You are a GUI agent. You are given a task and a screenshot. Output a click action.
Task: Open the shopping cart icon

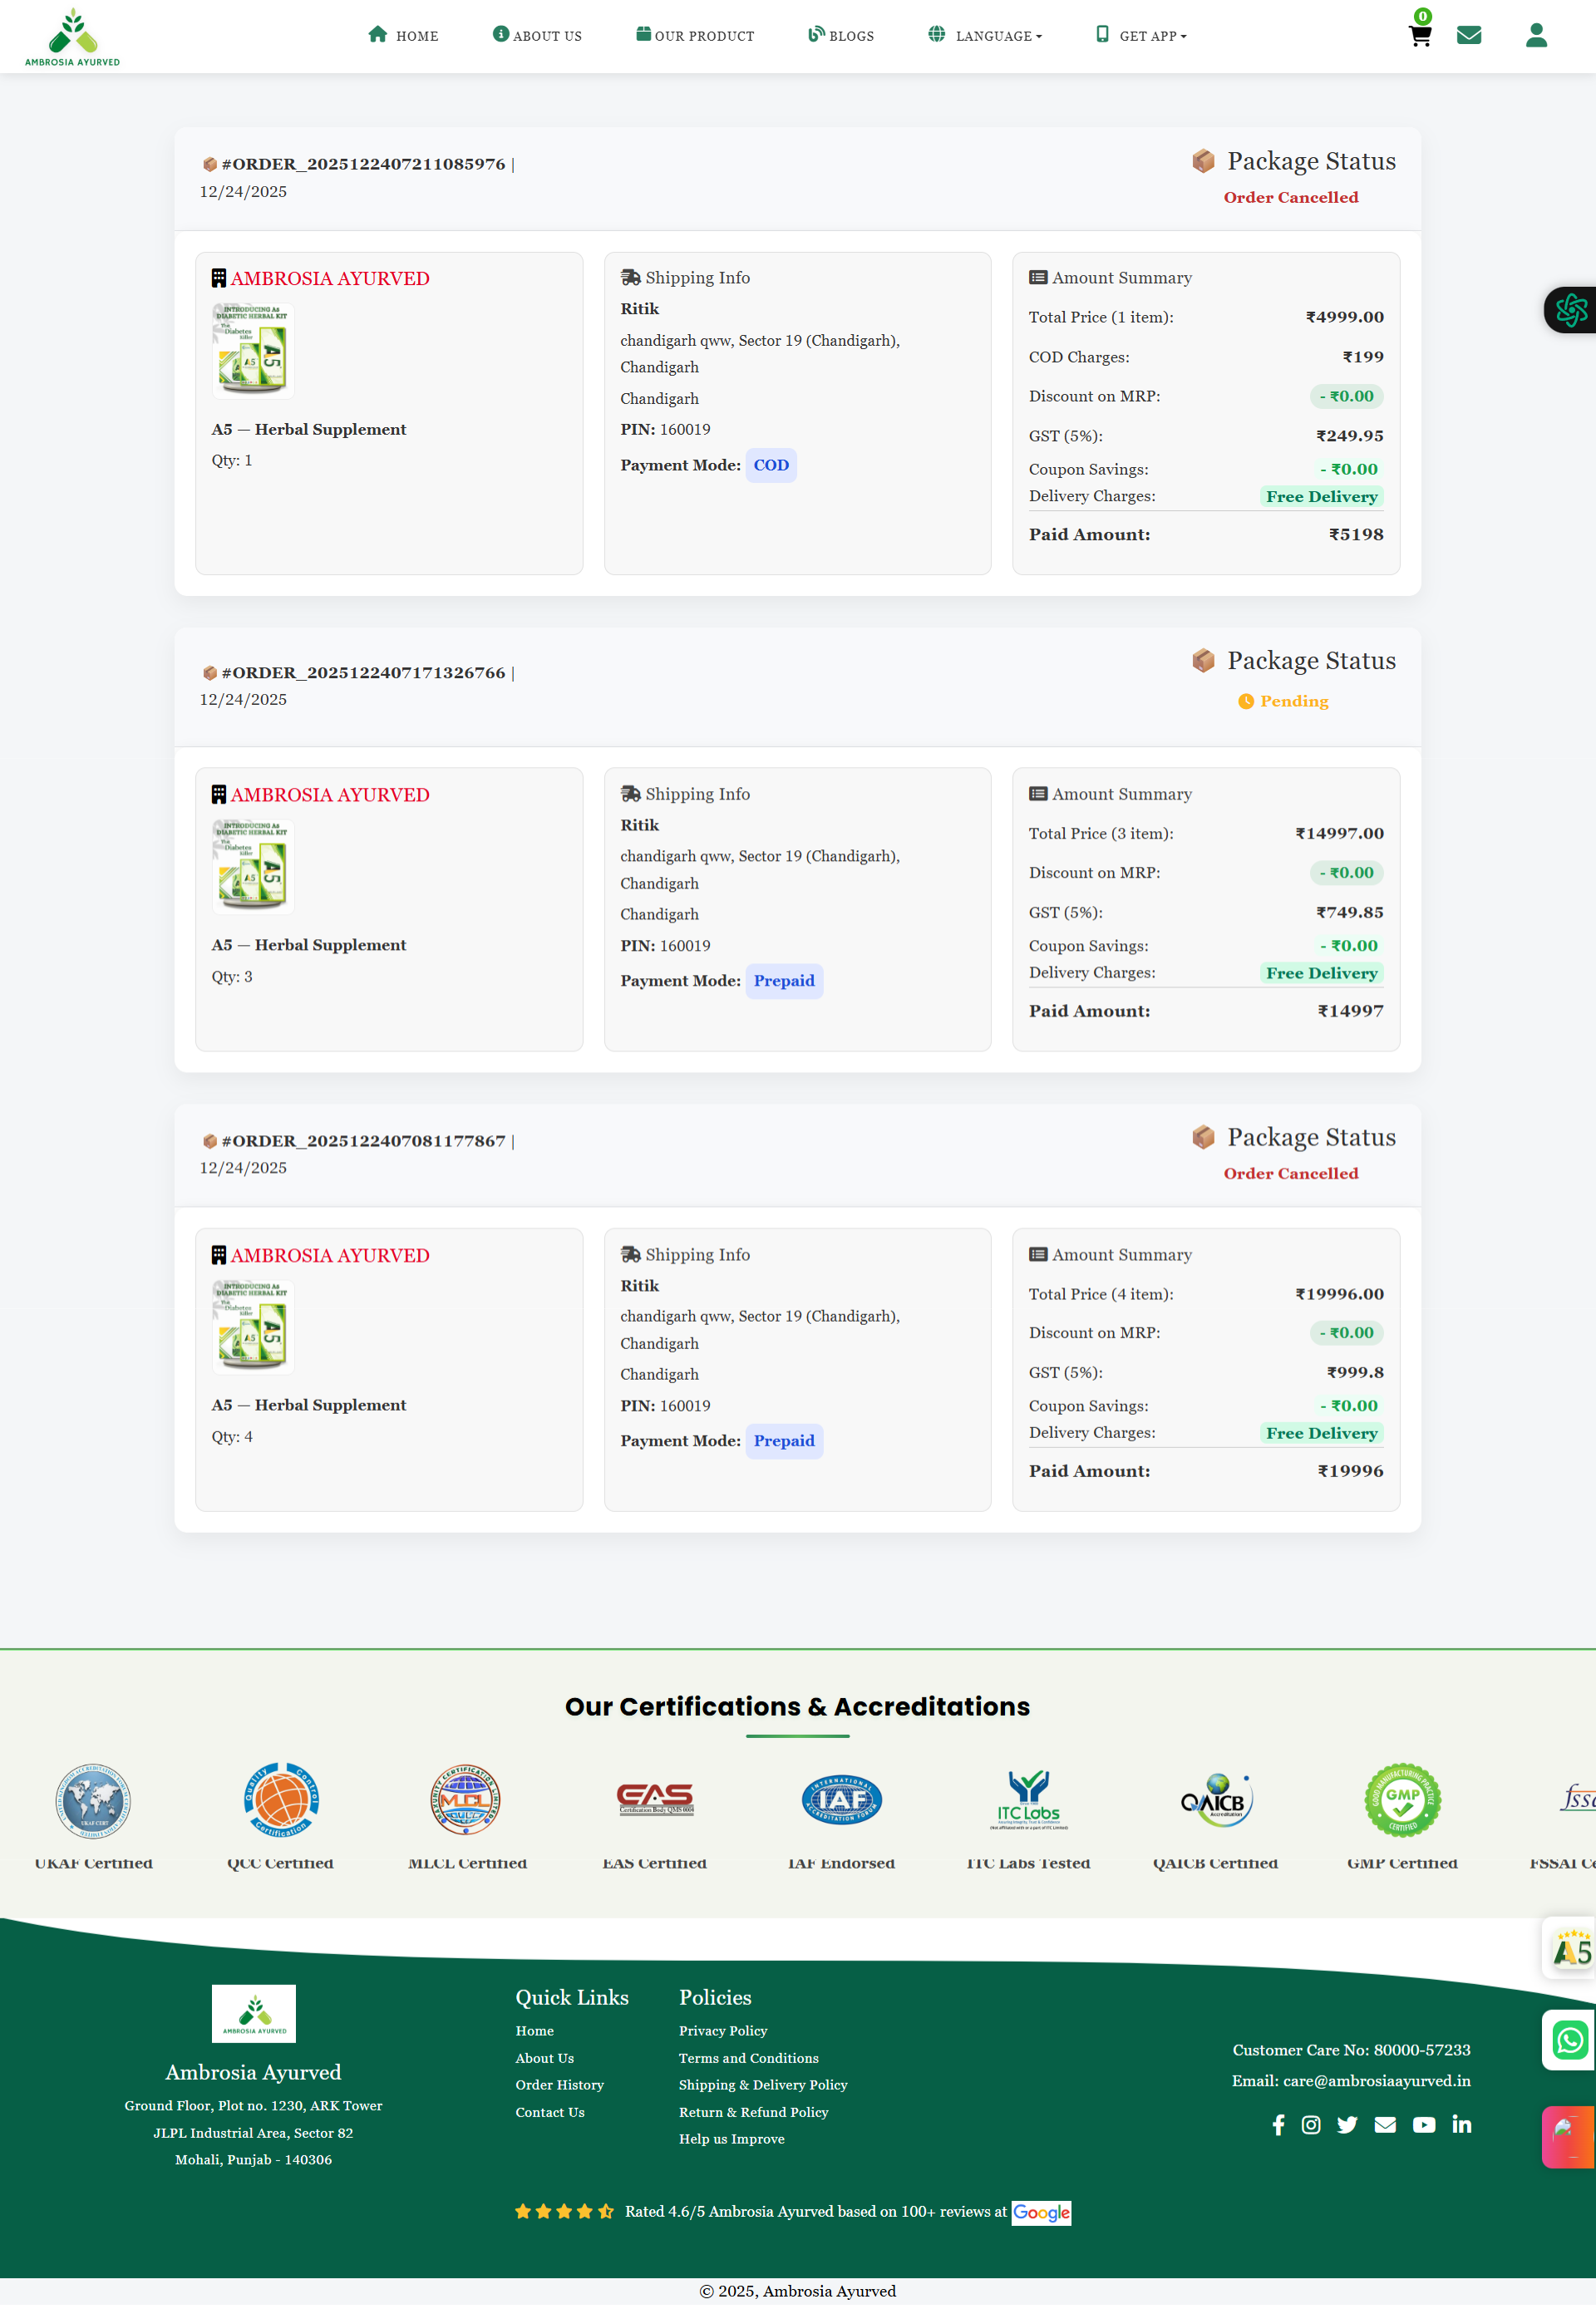(x=1420, y=36)
